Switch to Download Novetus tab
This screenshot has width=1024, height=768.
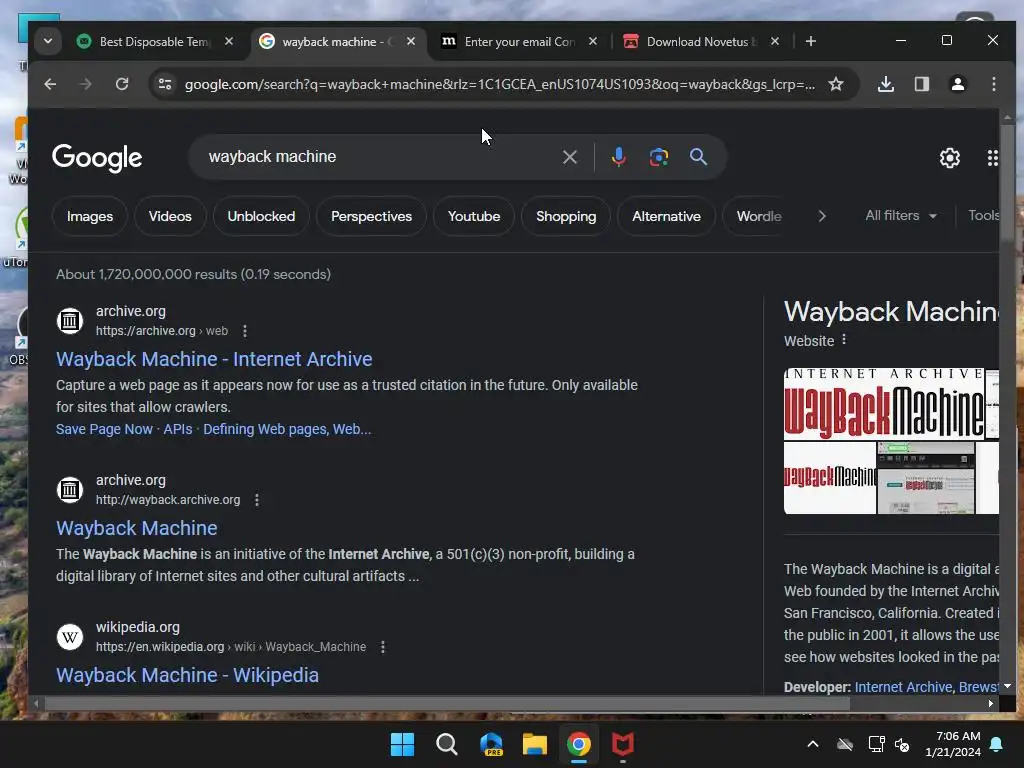click(x=701, y=42)
